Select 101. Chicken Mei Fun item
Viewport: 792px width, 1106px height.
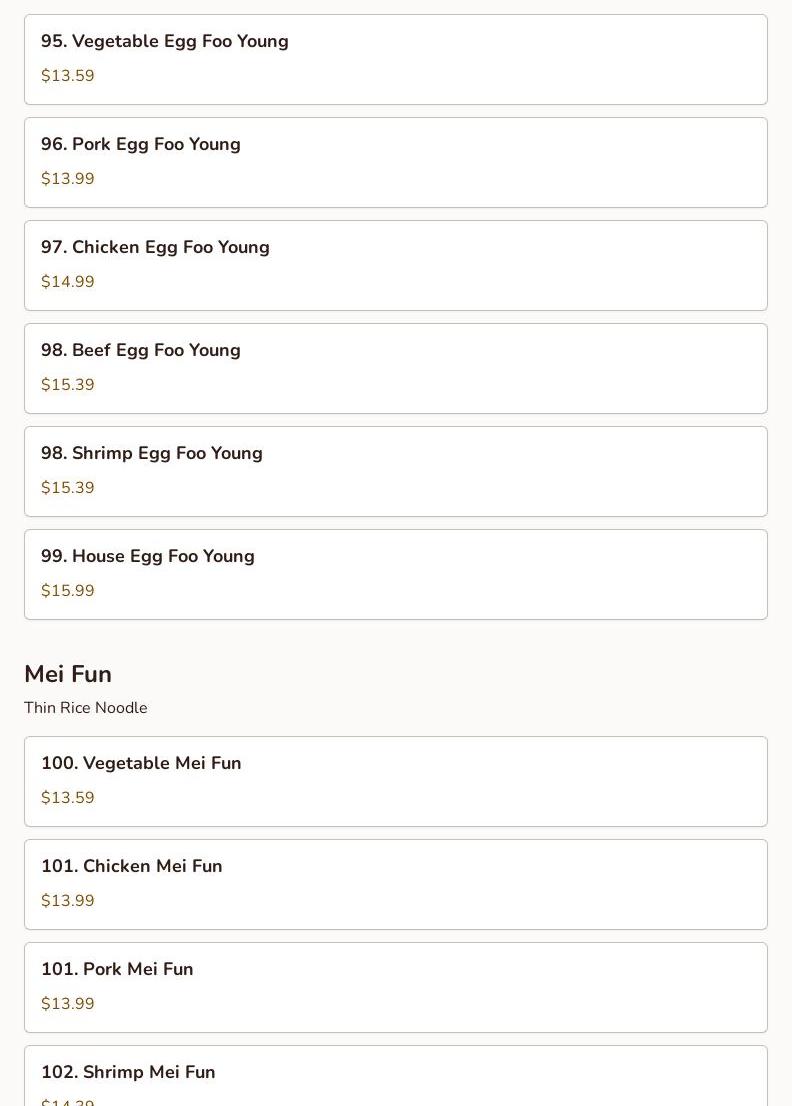pyautogui.click(x=396, y=885)
